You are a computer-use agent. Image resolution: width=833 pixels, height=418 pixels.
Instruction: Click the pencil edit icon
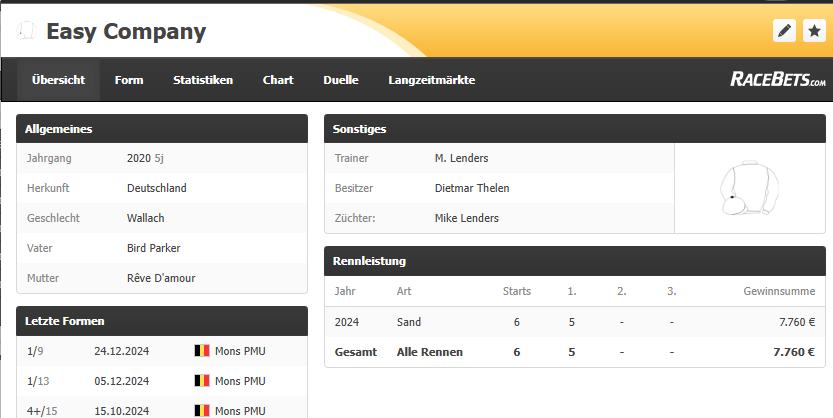tap(784, 31)
